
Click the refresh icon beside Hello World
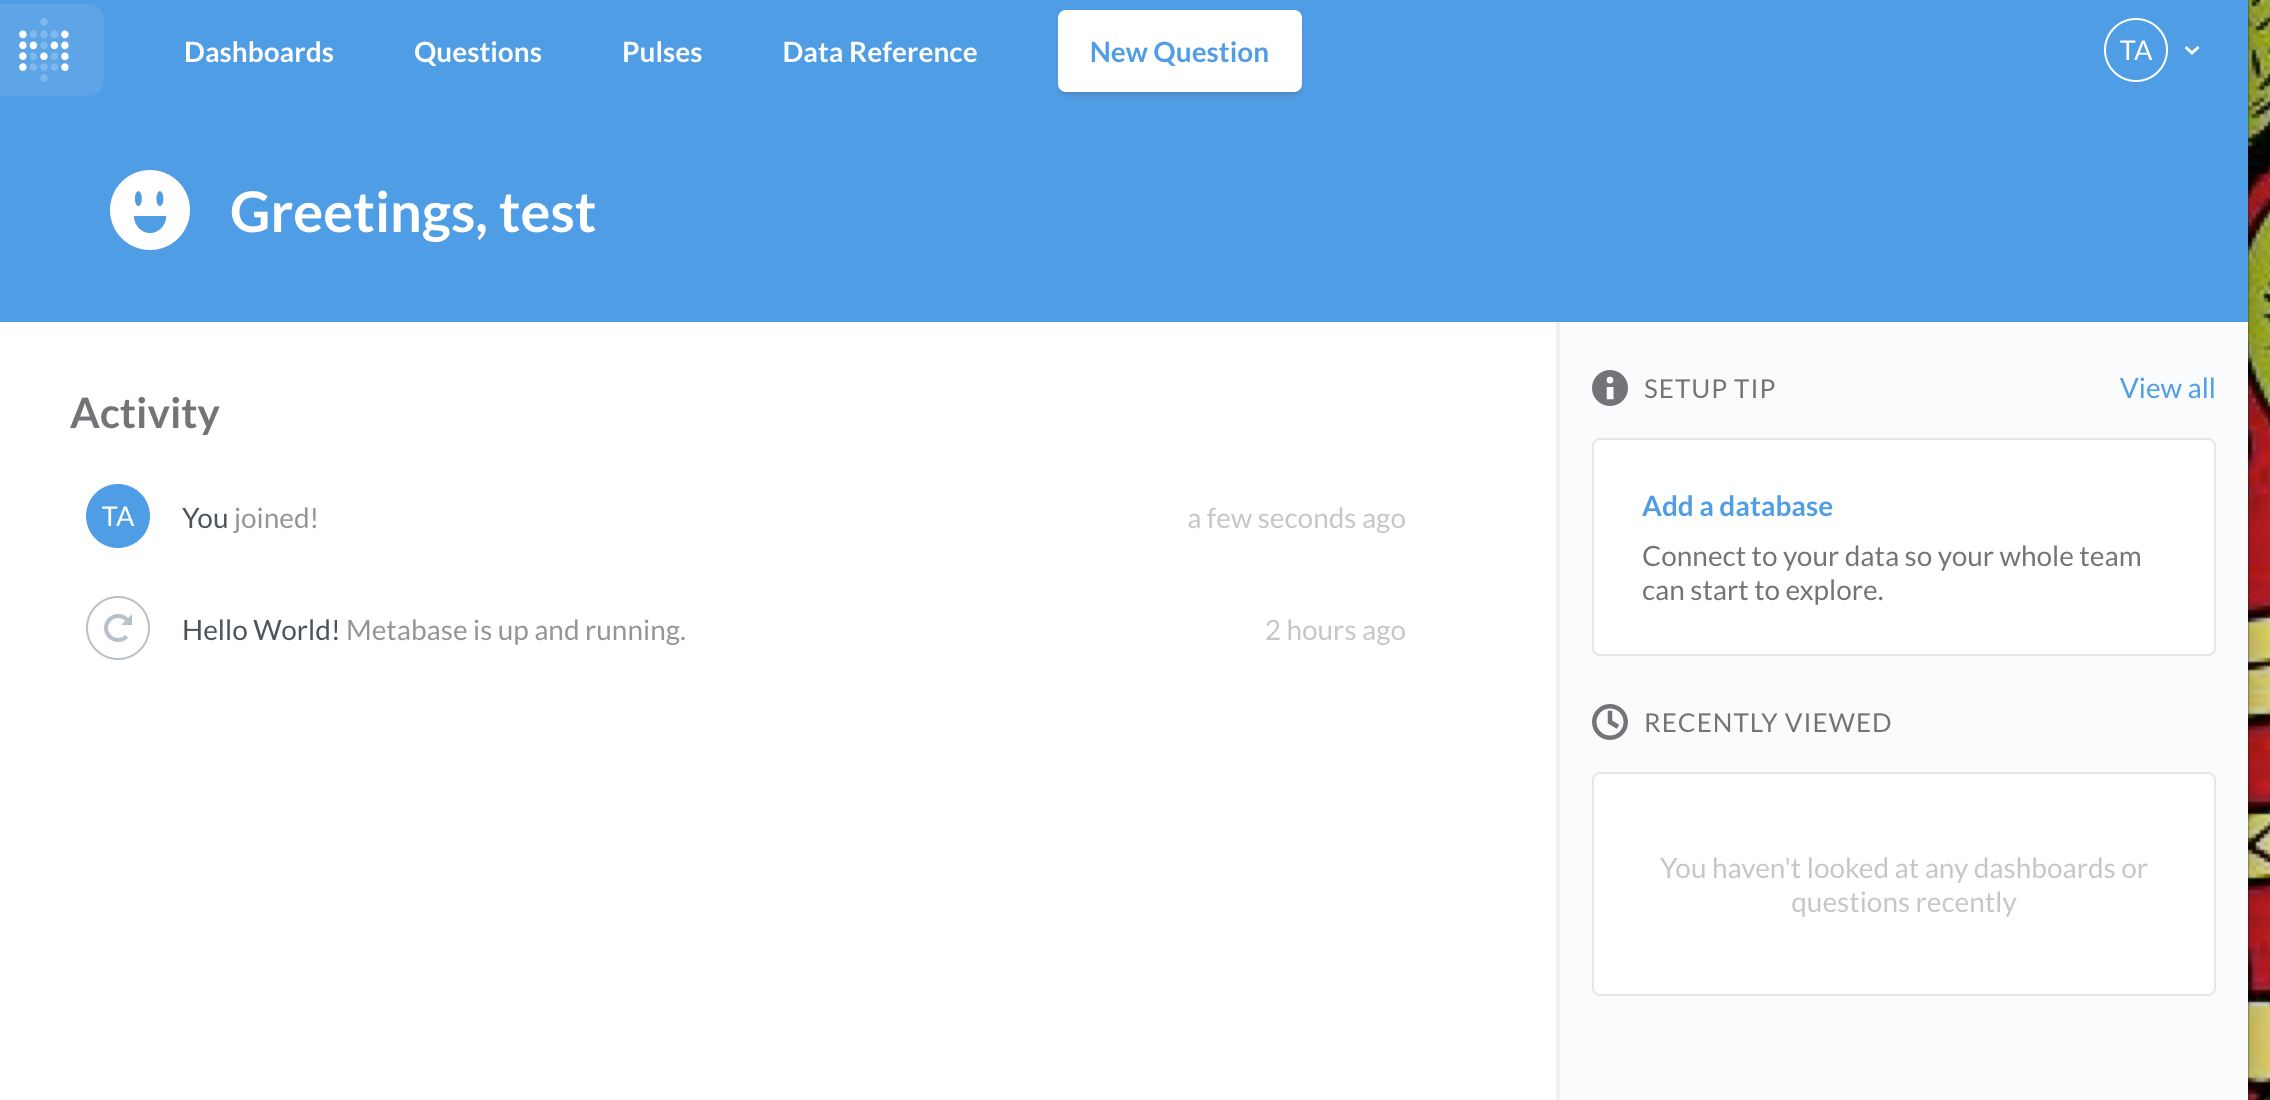point(118,628)
